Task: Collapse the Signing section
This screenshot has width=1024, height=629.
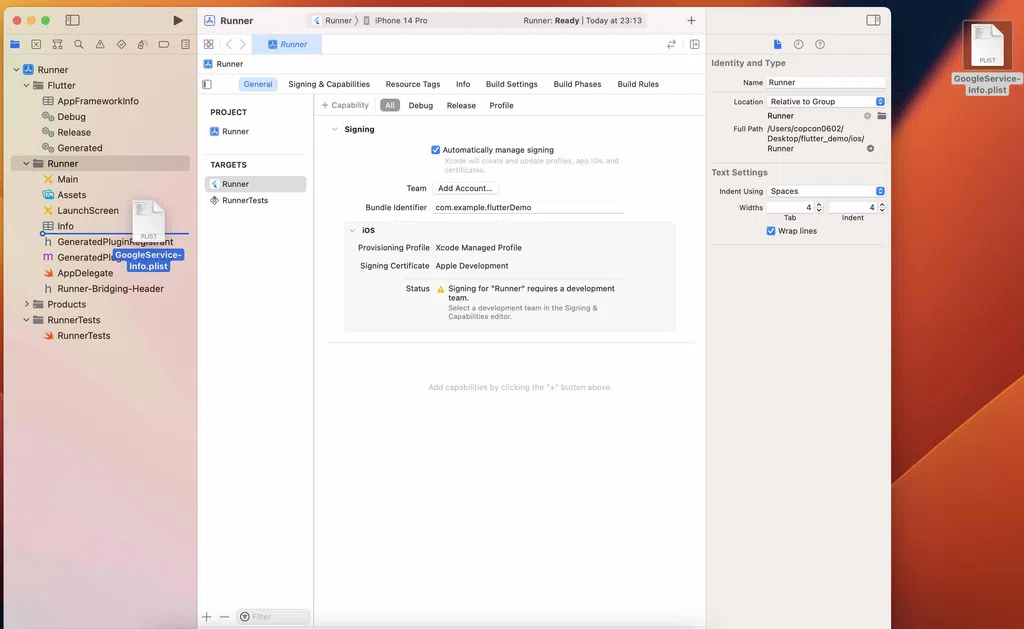Action: tap(334, 129)
